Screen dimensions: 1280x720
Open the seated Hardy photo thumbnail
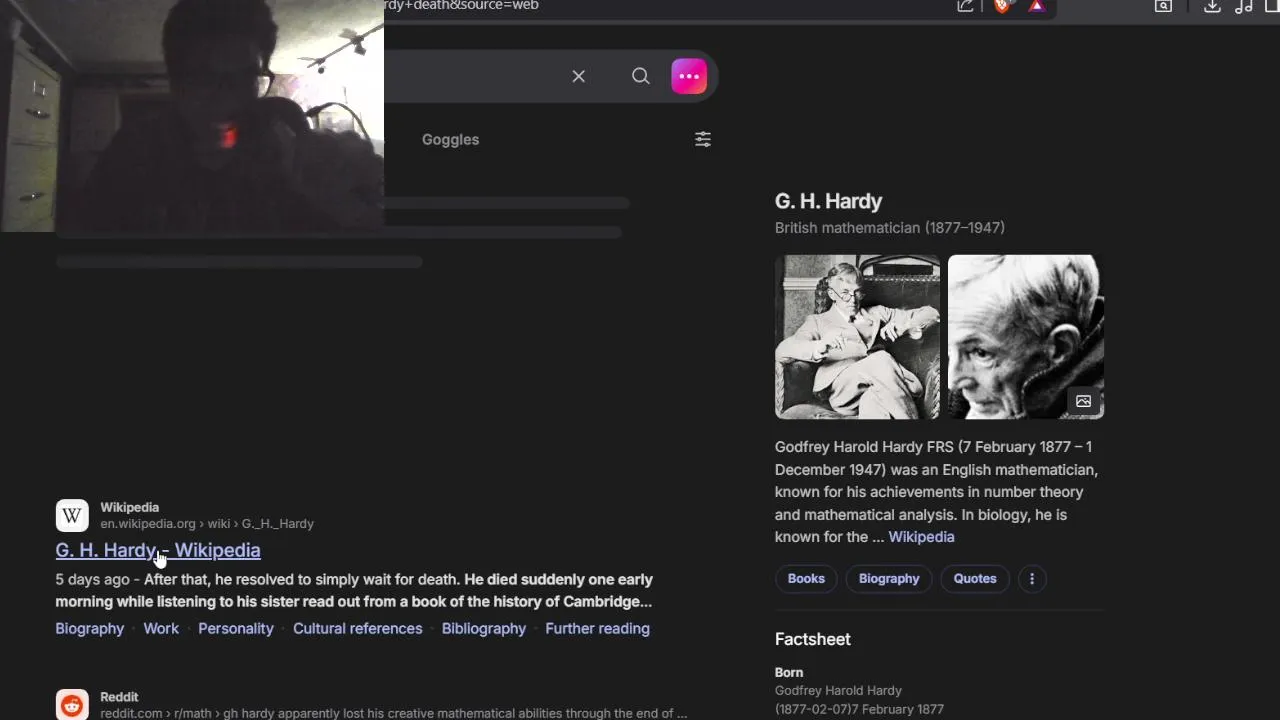point(857,337)
